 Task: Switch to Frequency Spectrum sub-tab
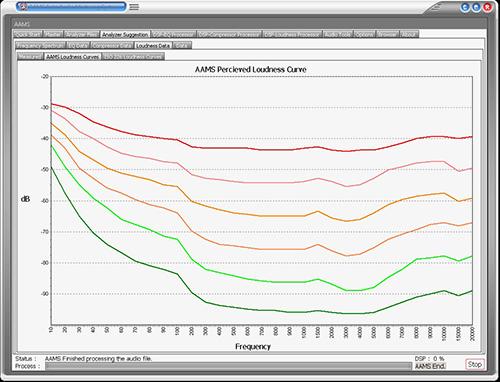pos(40,45)
